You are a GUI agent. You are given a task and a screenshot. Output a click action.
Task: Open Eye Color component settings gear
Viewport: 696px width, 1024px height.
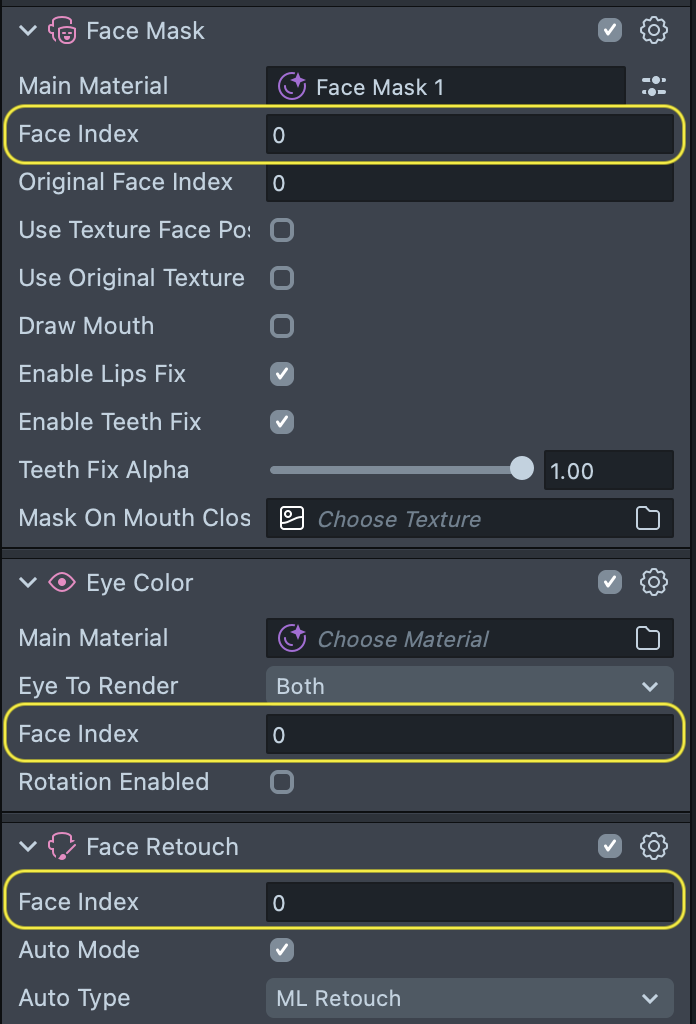[x=654, y=582]
